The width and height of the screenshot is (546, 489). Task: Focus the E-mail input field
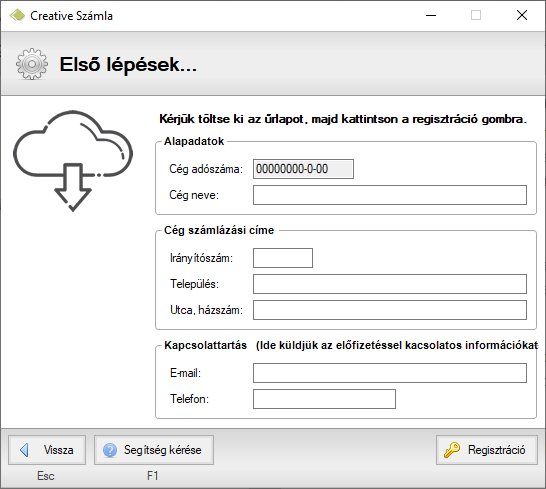390,373
